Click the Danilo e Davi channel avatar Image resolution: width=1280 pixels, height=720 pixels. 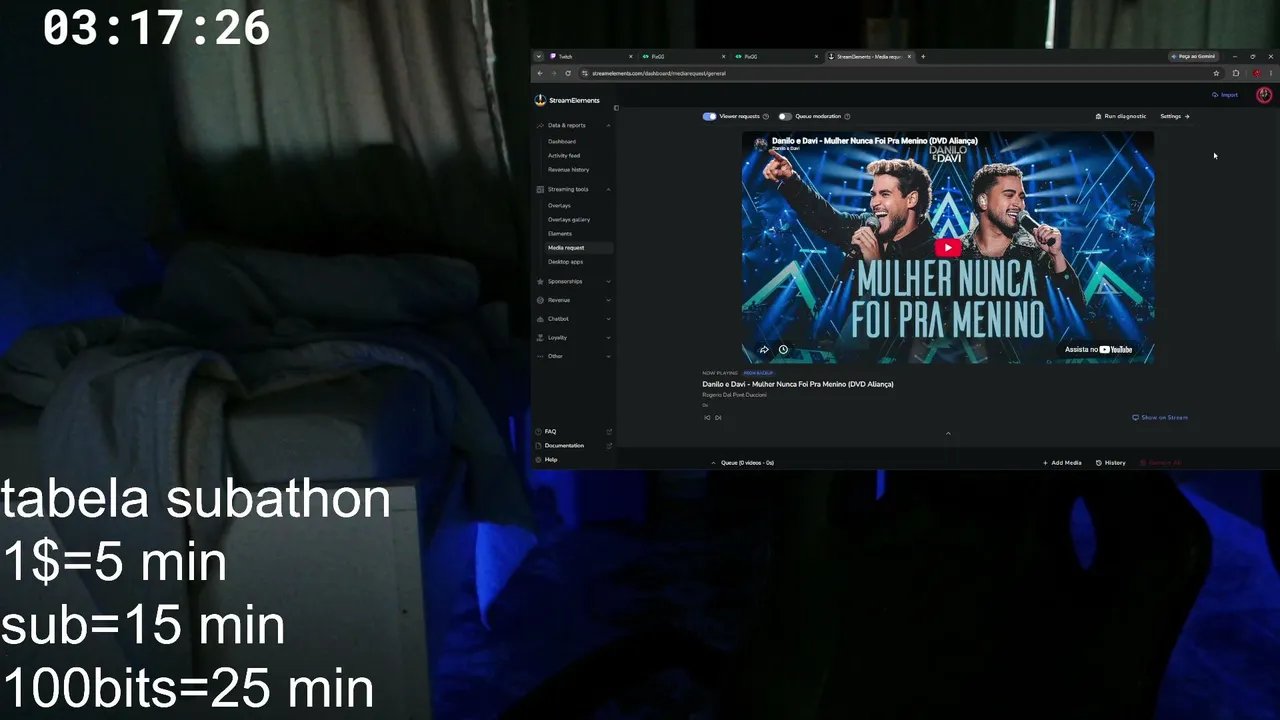[760, 144]
